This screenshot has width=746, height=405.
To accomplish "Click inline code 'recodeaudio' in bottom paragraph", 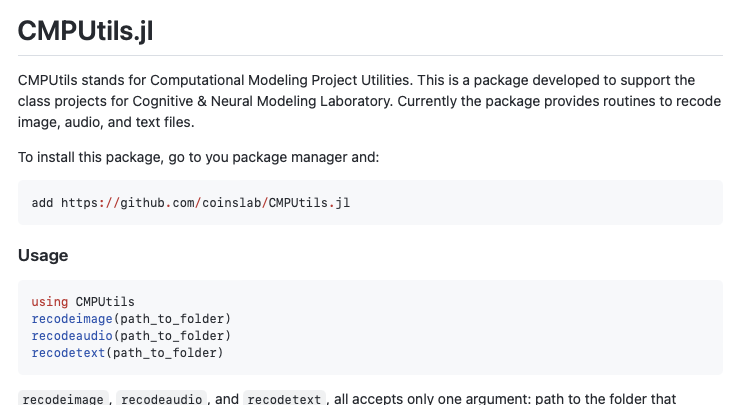I will point(162,399).
